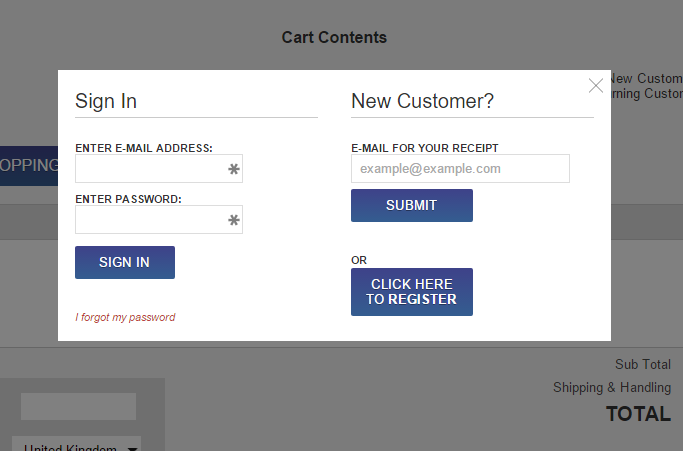
Task: Select the Click Here to Register button
Action: tap(411, 292)
